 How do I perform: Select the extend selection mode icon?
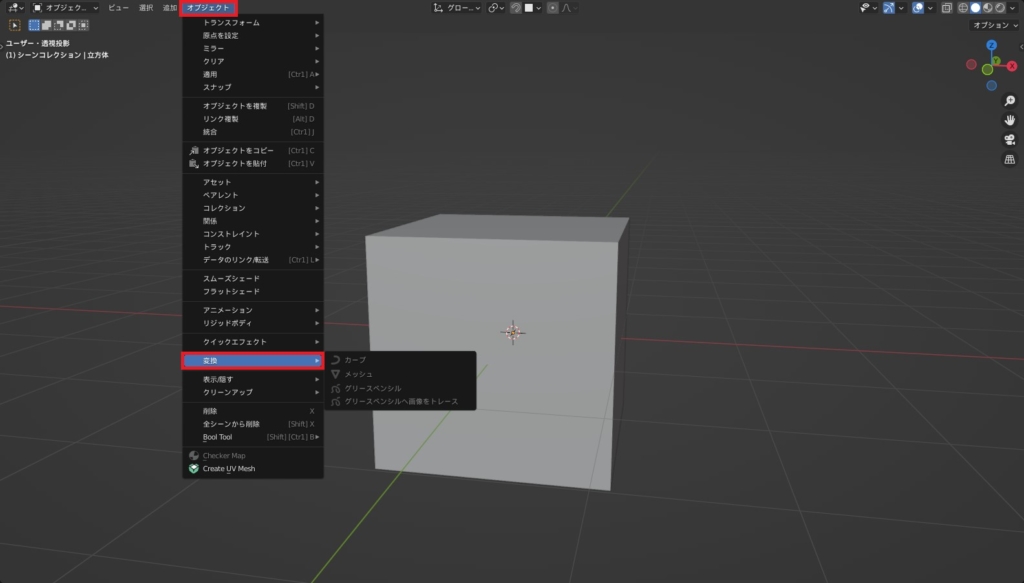click(x=46, y=25)
